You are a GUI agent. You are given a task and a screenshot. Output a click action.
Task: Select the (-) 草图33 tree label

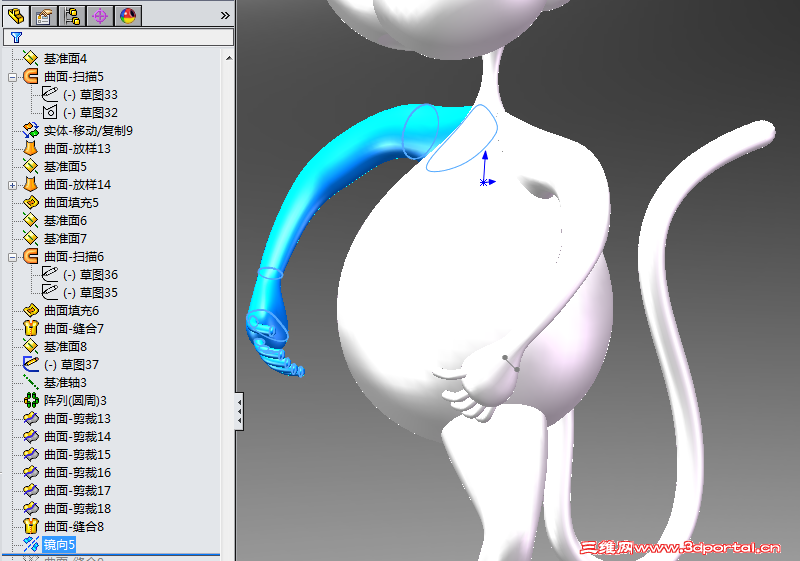[x=90, y=95]
